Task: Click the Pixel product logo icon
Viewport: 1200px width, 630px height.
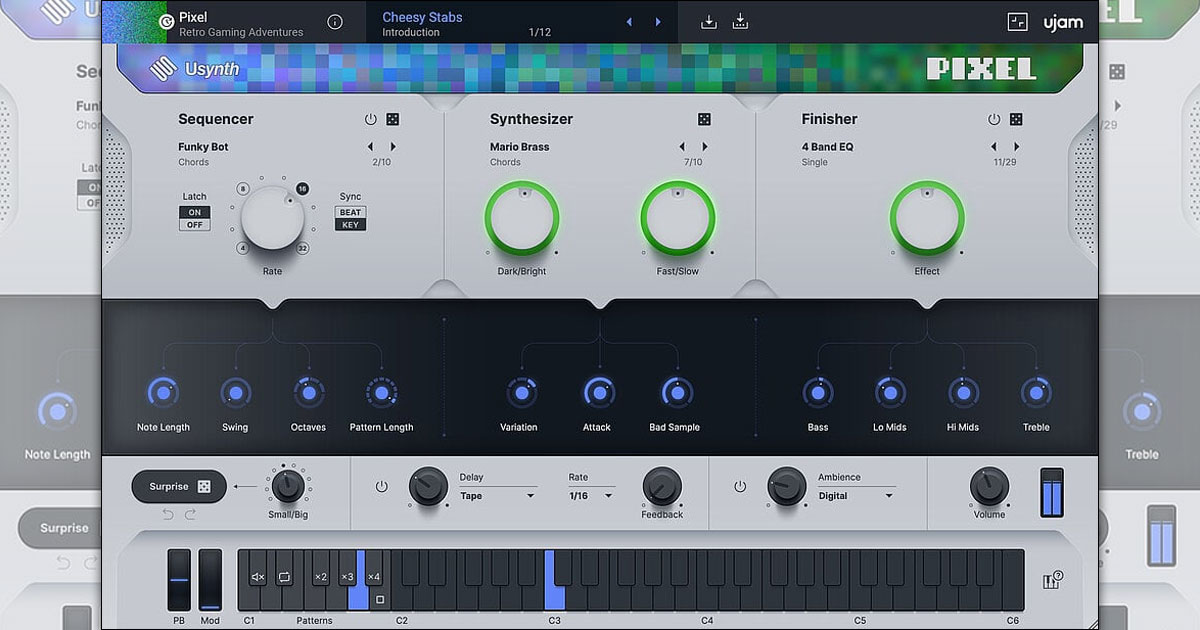Action: click(x=166, y=22)
